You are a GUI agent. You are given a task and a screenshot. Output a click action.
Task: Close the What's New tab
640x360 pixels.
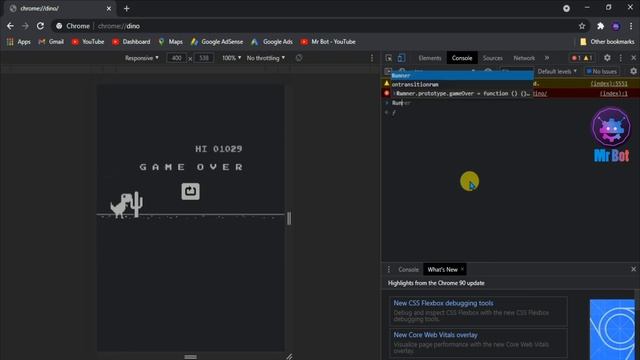click(462, 269)
